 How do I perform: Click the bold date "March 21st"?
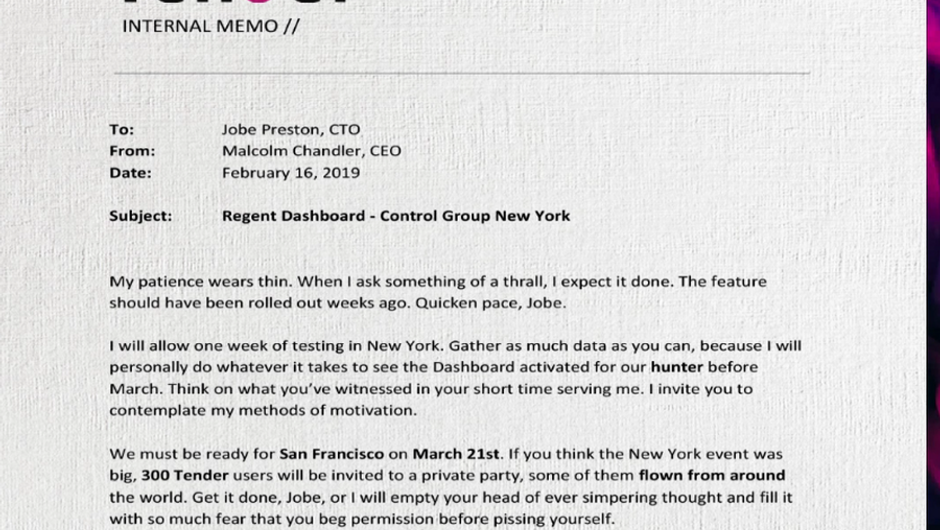pyautogui.click(x=449, y=454)
